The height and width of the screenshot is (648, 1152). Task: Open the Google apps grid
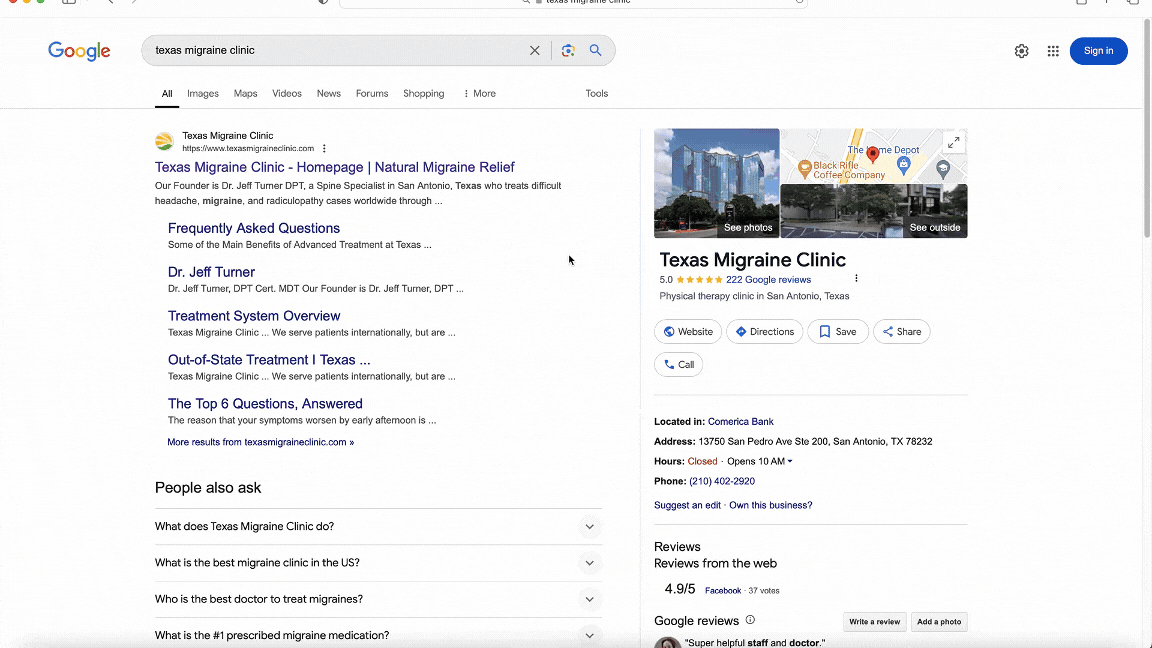pyautogui.click(x=1053, y=51)
